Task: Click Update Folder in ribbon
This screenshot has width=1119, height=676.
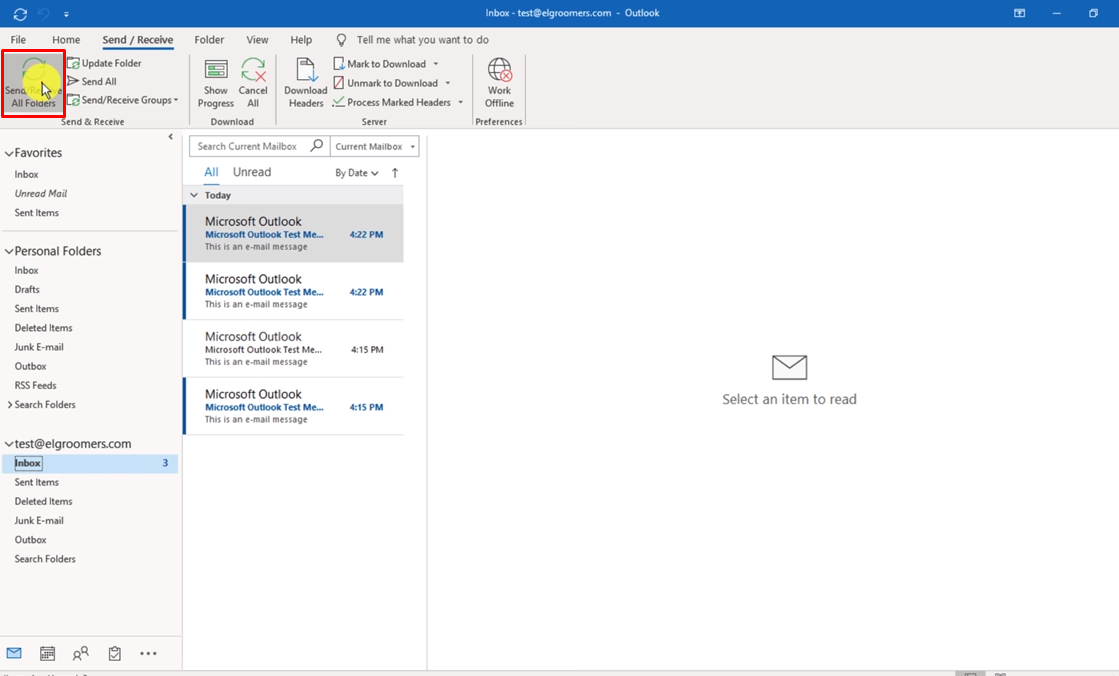Action: click(x=104, y=63)
